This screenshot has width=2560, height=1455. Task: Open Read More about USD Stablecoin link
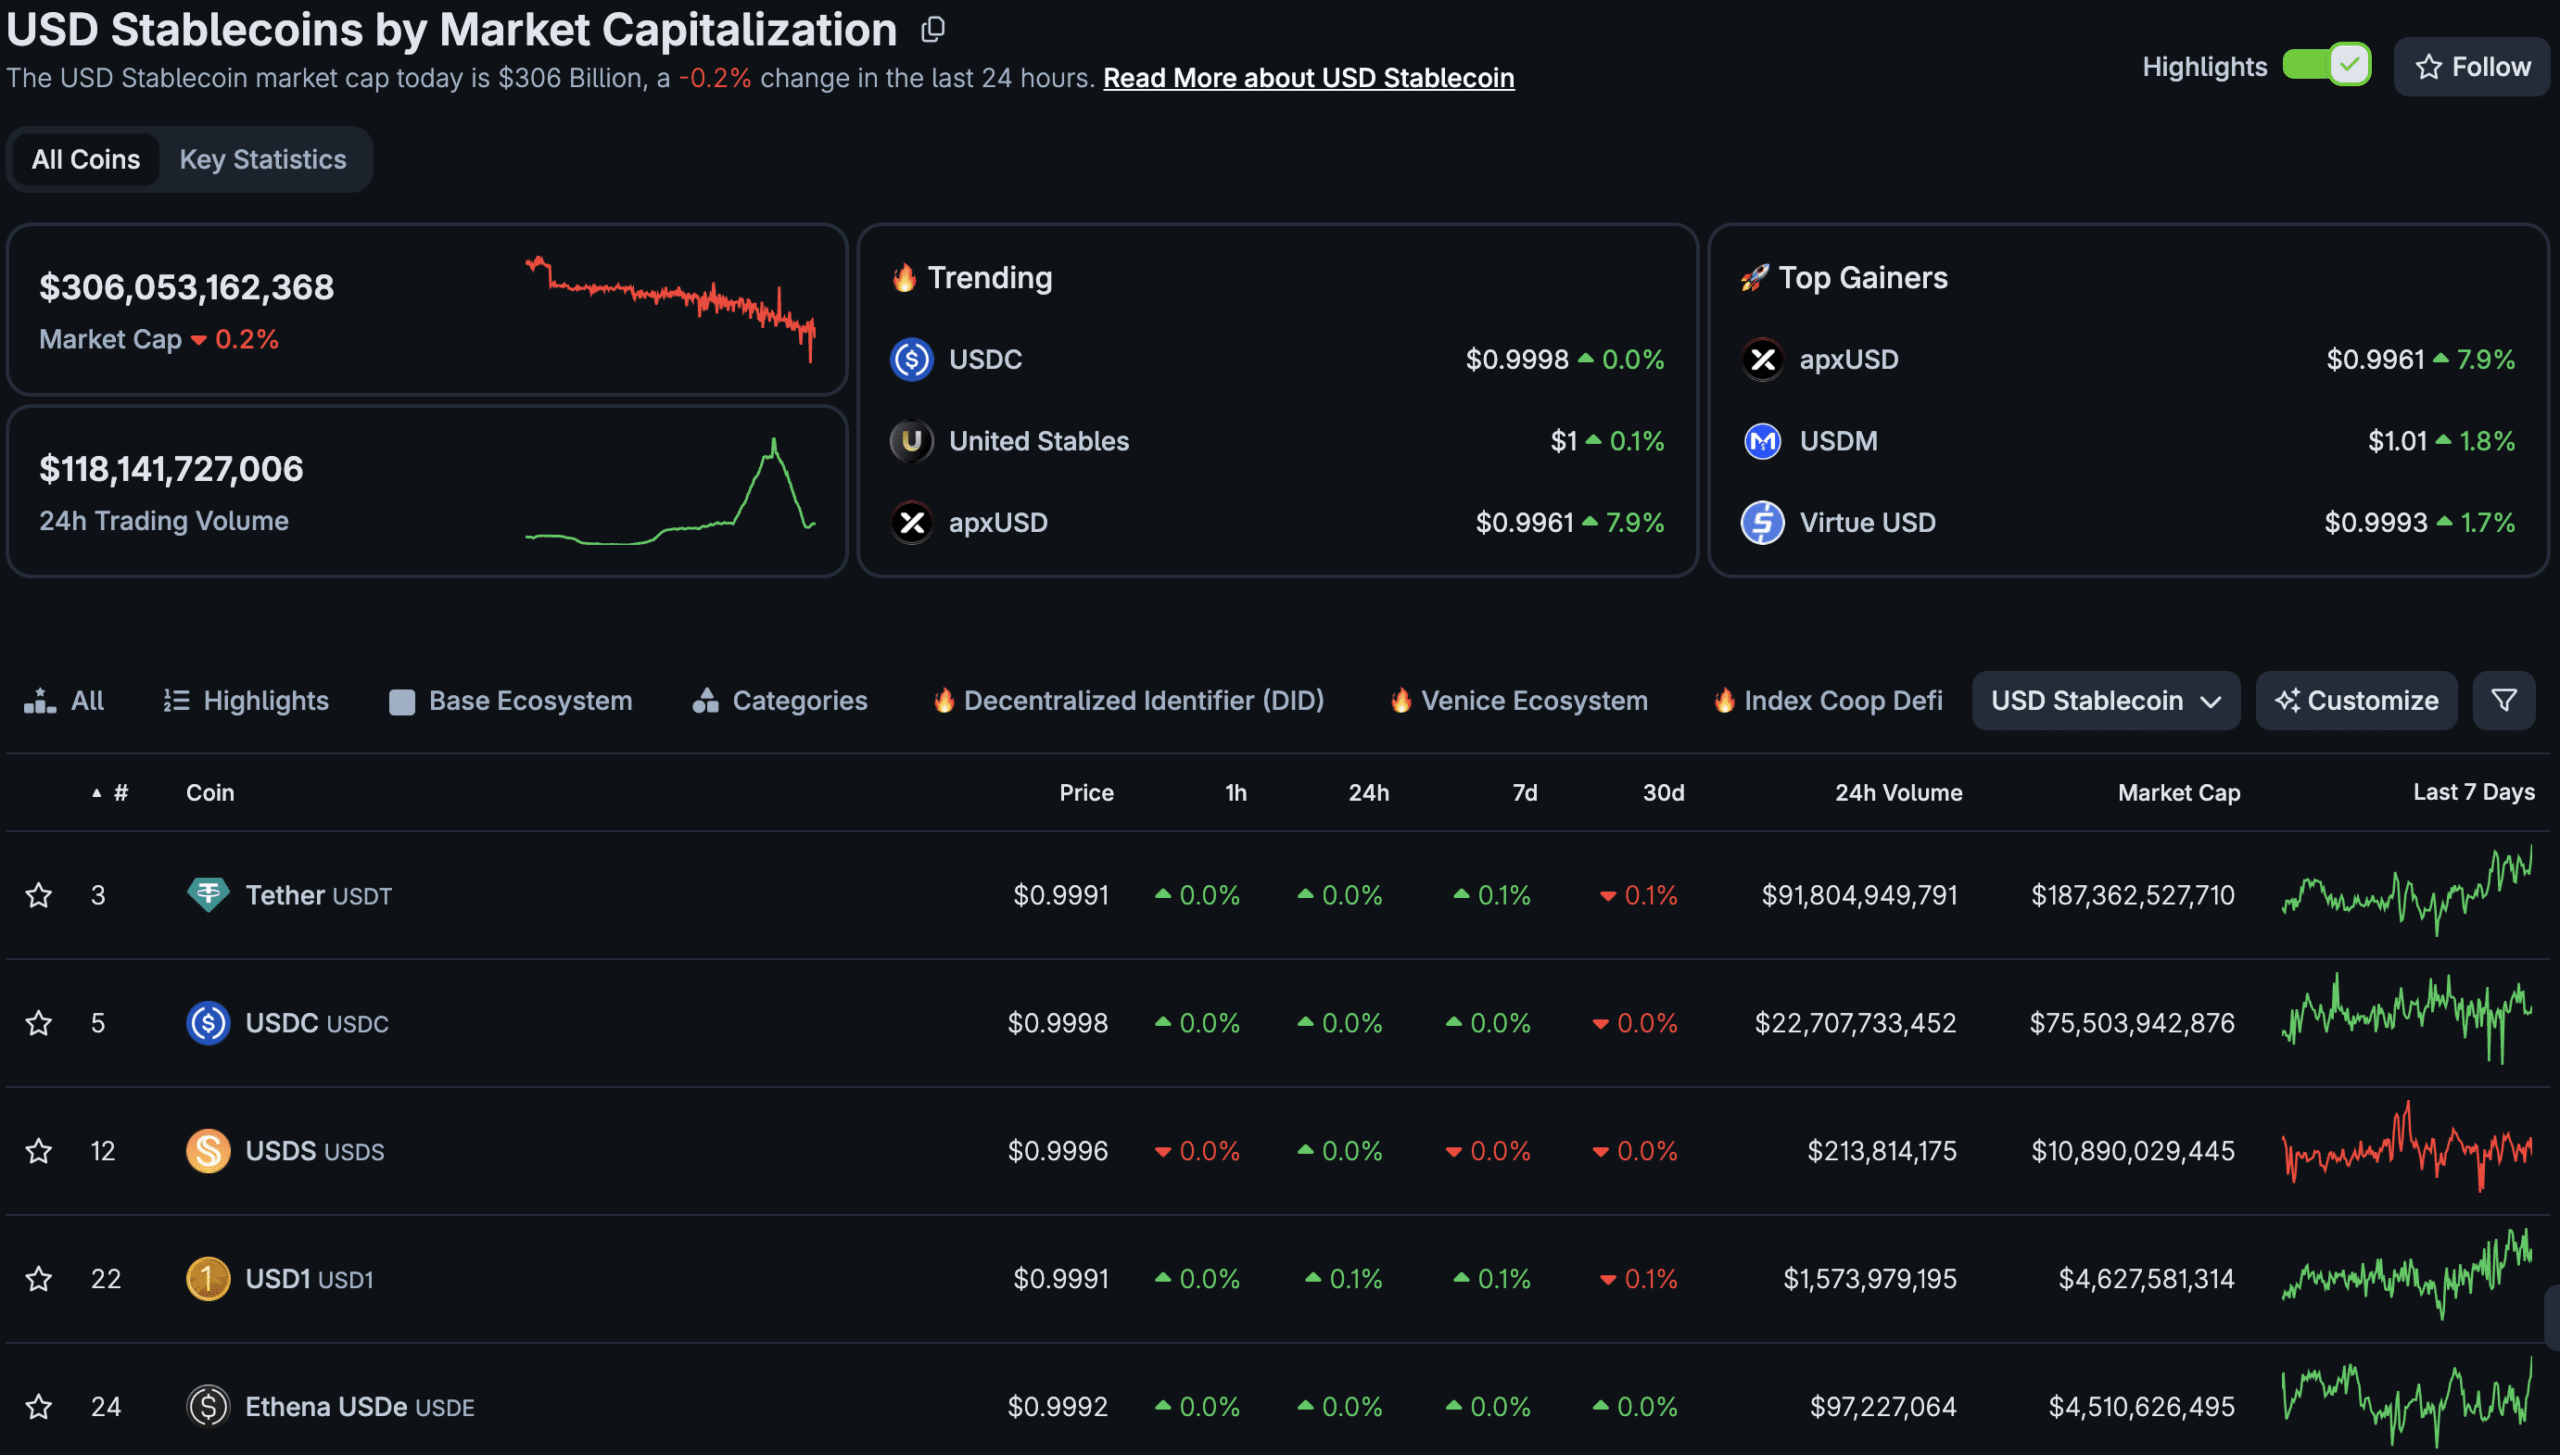point(1308,78)
